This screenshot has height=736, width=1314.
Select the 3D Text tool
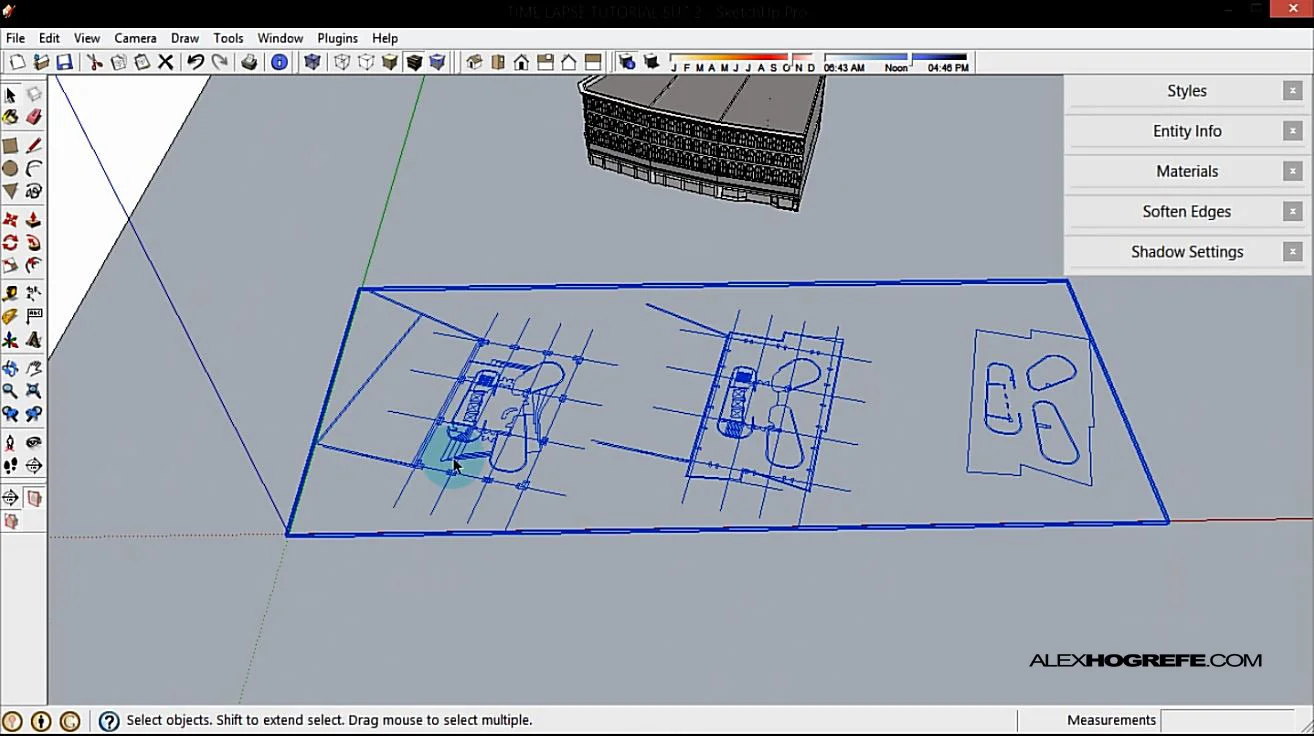34,339
